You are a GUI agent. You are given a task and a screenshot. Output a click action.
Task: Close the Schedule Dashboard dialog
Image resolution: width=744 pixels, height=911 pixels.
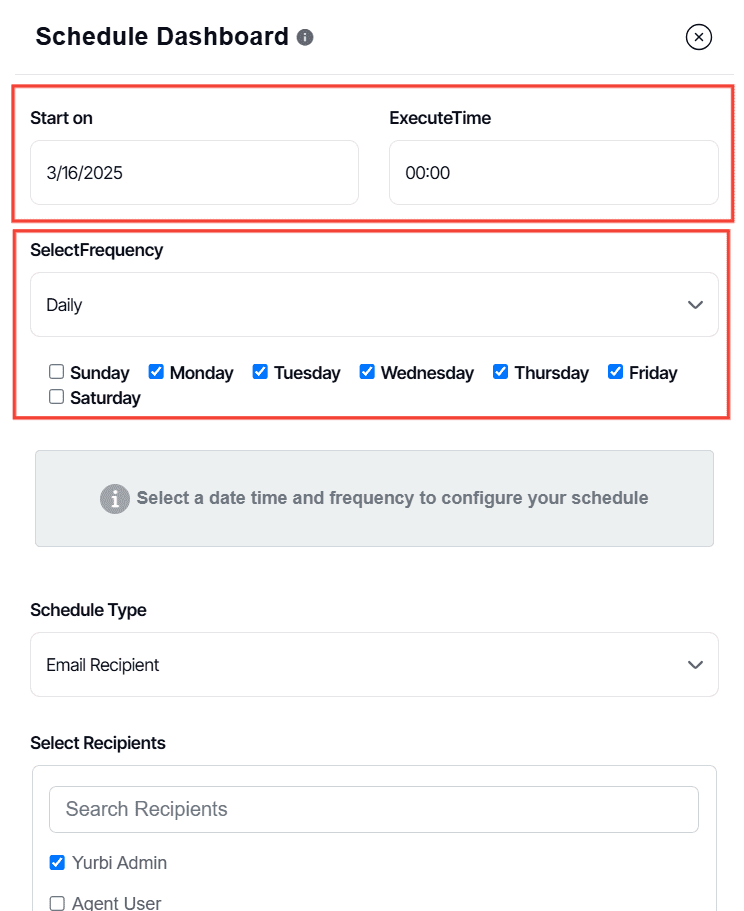pyautogui.click(x=698, y=37)
